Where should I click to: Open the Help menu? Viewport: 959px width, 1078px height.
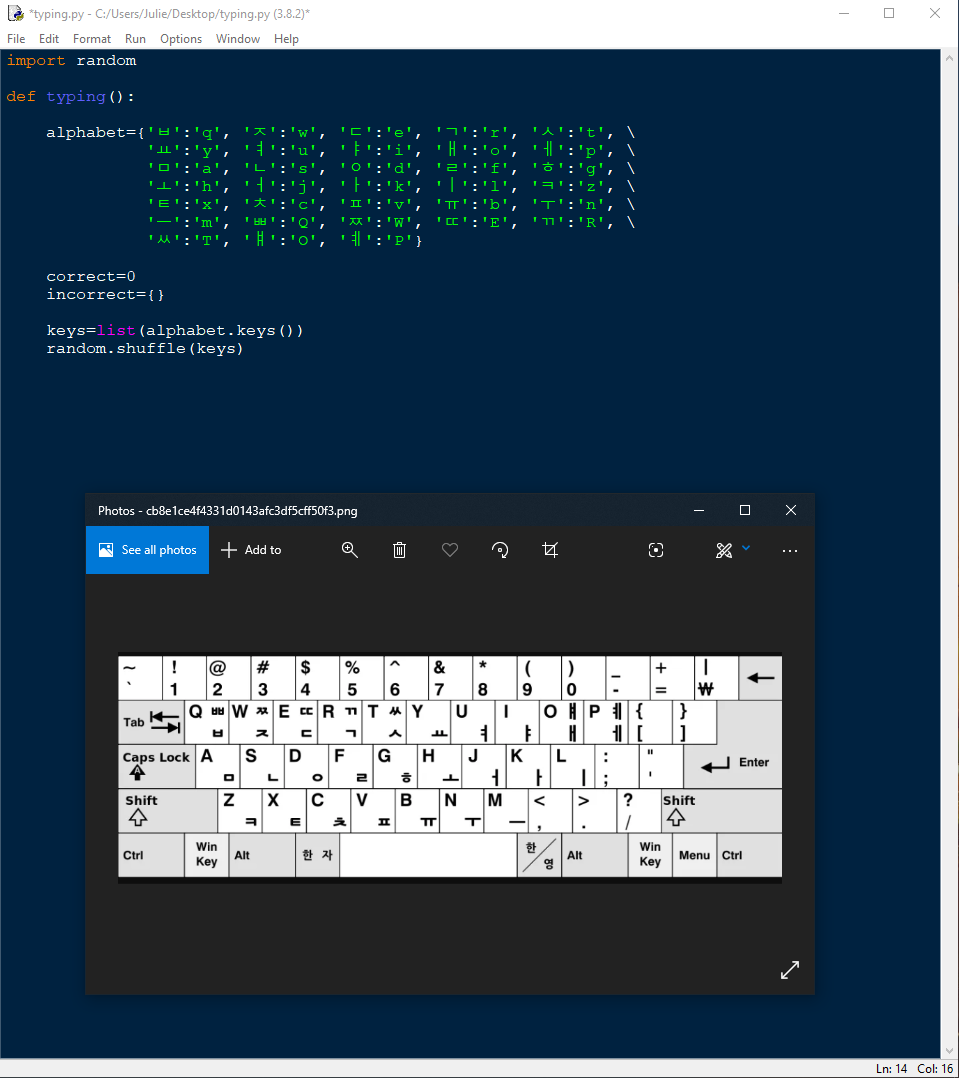(x=286, y=39)
